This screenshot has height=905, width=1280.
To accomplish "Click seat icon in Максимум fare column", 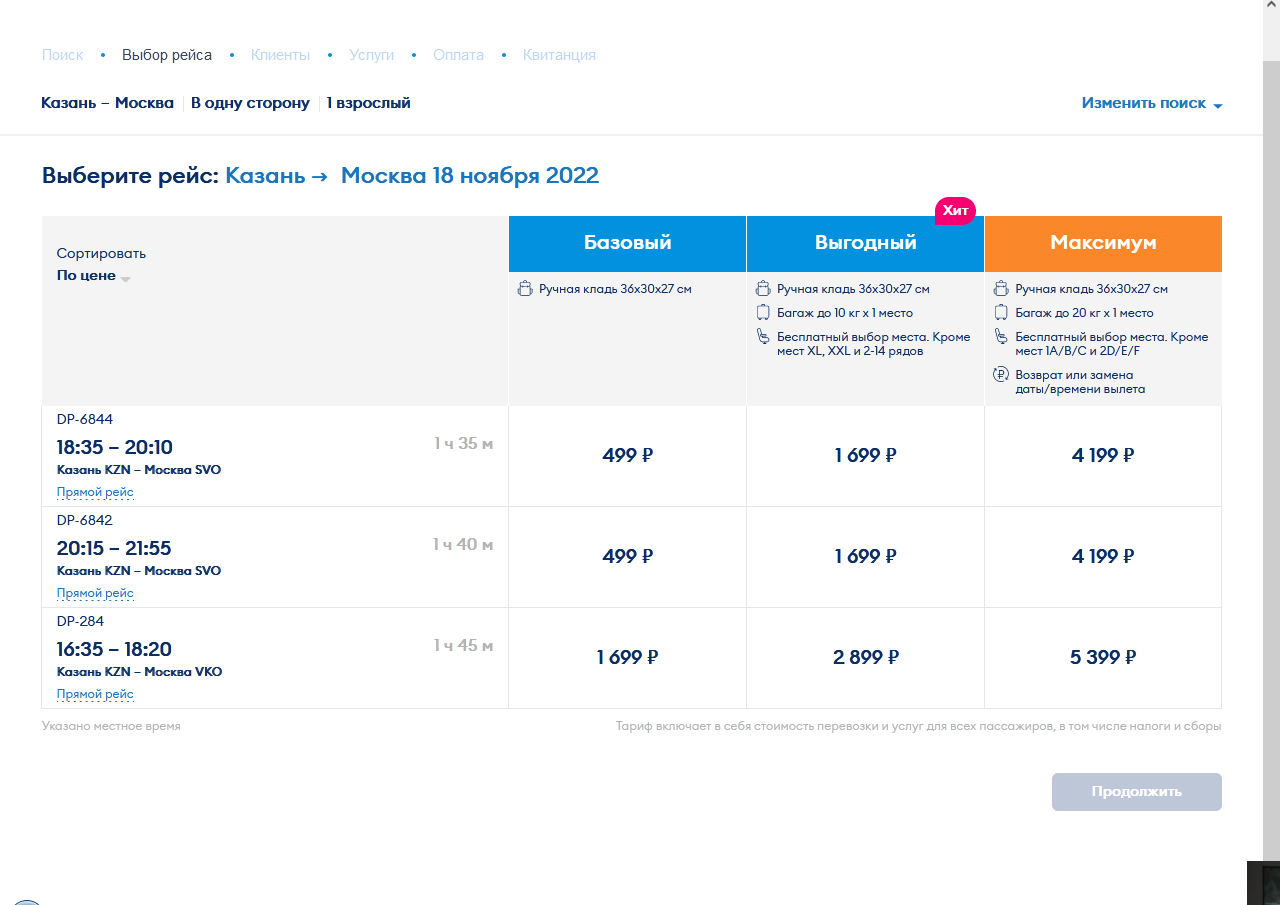I will pyautogui.click(x=1000, y=337).
